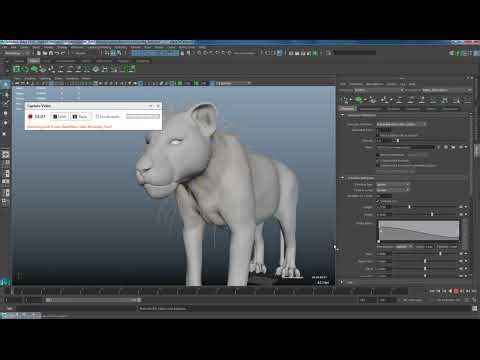Click inside the width ramp graph

click(x=419, y=230)
